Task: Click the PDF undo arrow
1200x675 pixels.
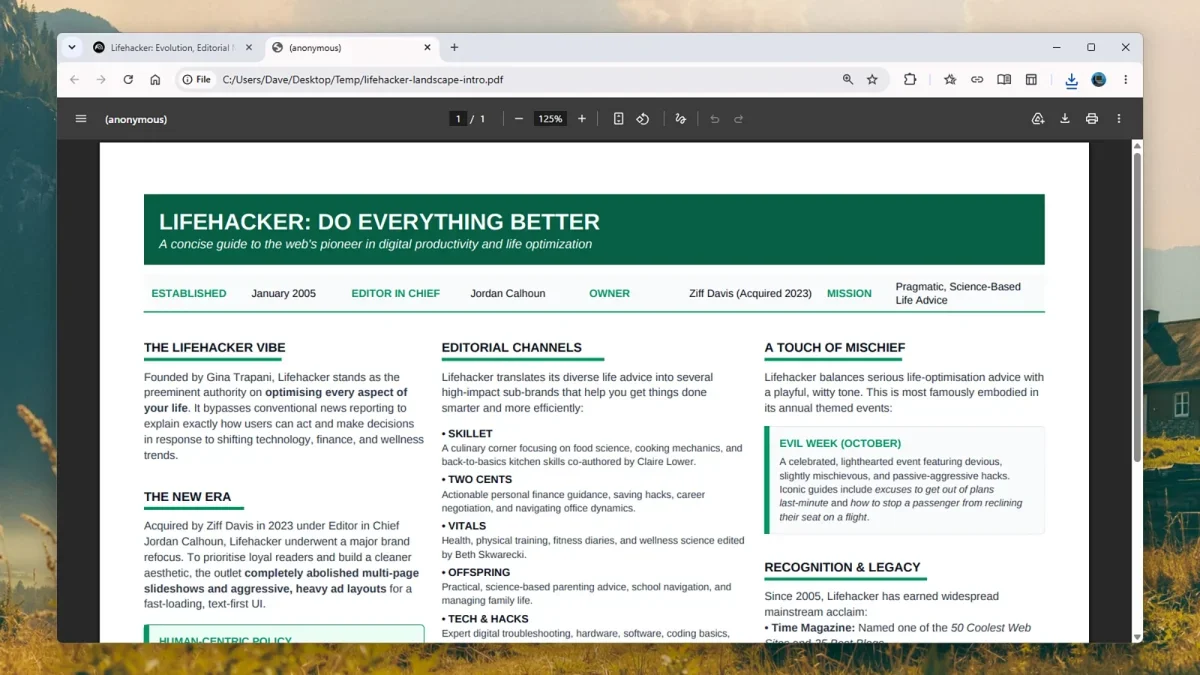Action: (714, 119)
